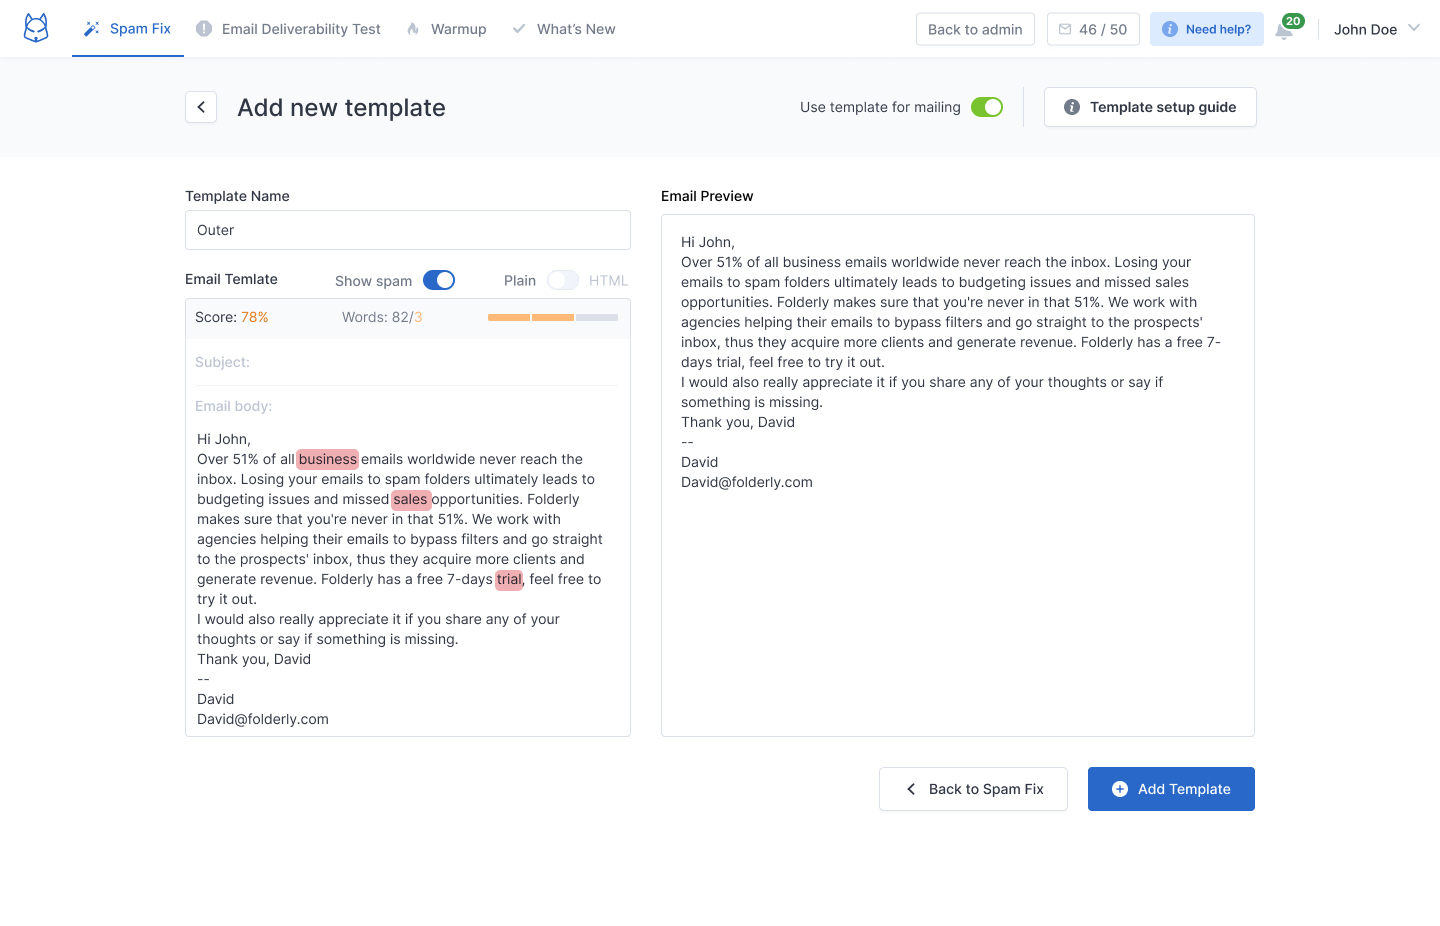Image resolution: width=1440 pixels, height=926 pixels.
Task: Click the Back to admin button
Action: 975,29
